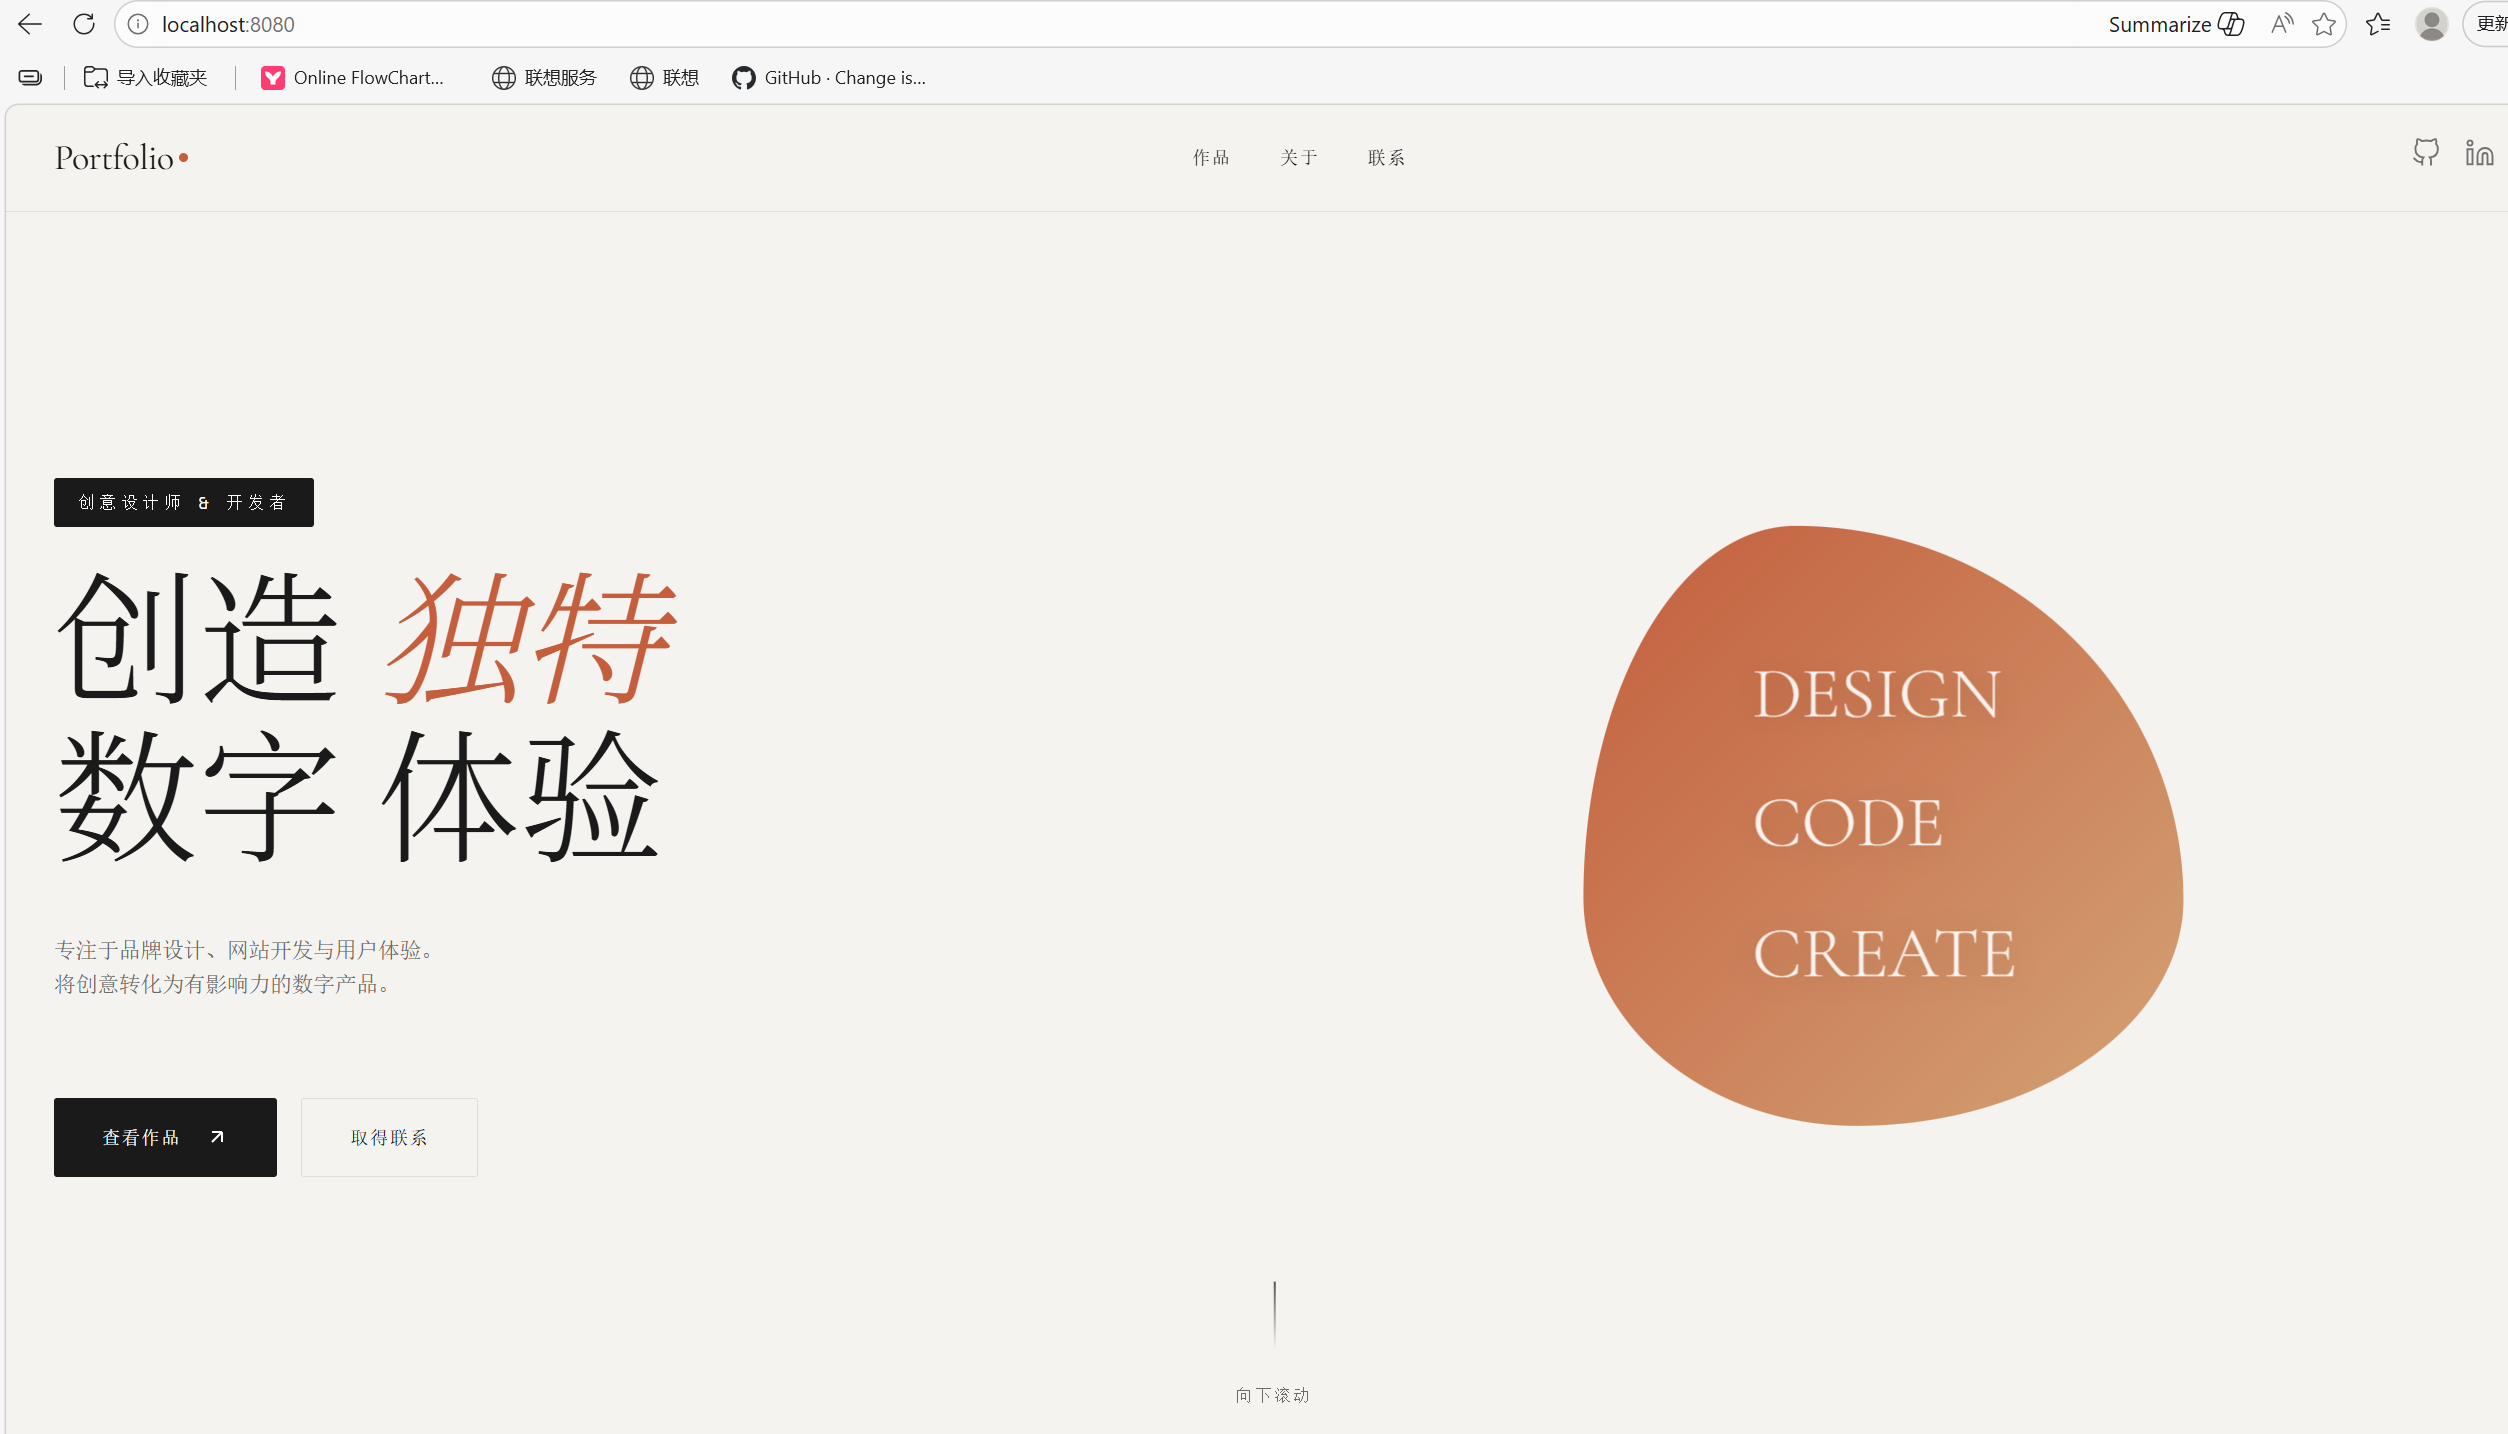Select 关于 in the navigation menu
Viewport: 2508px width, 1434px height.
click(1298, 157)
